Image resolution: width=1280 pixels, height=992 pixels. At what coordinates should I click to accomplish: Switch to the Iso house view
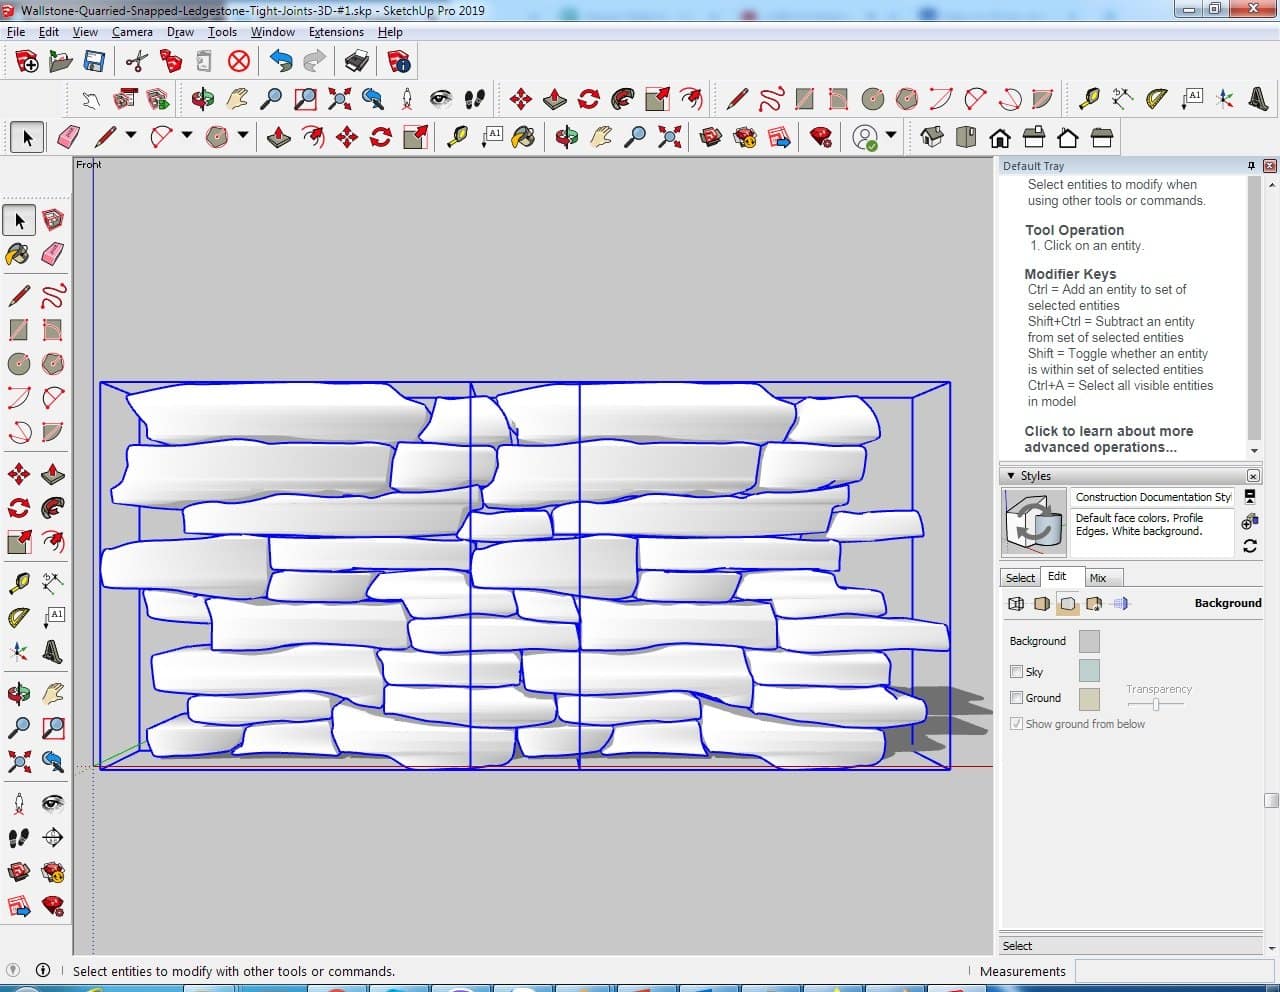click(x=932, y=137)
